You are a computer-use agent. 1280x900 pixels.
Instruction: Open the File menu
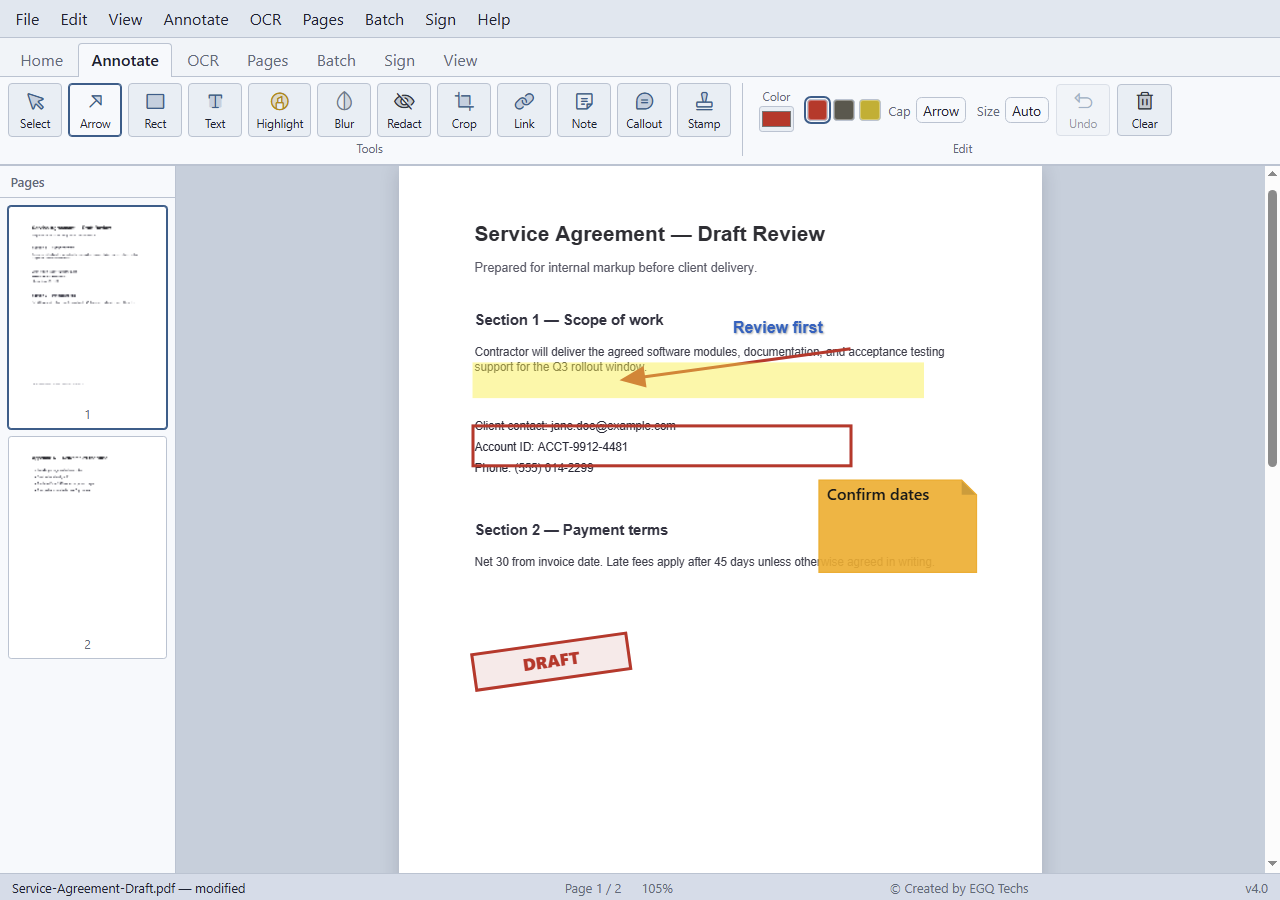(28, 19)
